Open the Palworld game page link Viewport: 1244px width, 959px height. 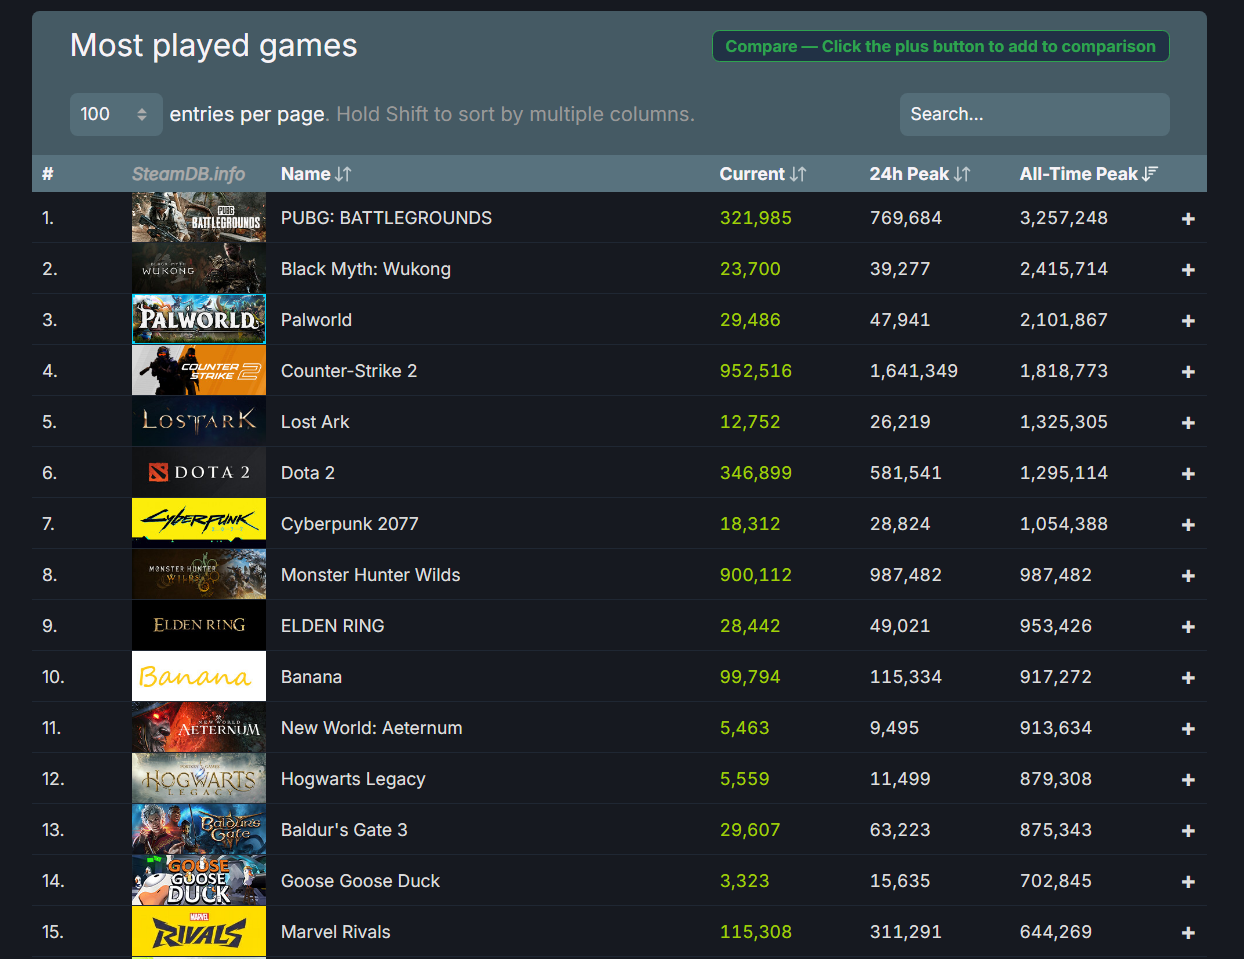pos(316,320)
